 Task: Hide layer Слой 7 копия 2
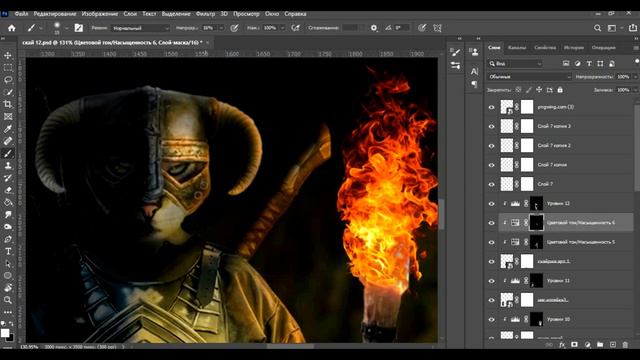tap(491, 146)
